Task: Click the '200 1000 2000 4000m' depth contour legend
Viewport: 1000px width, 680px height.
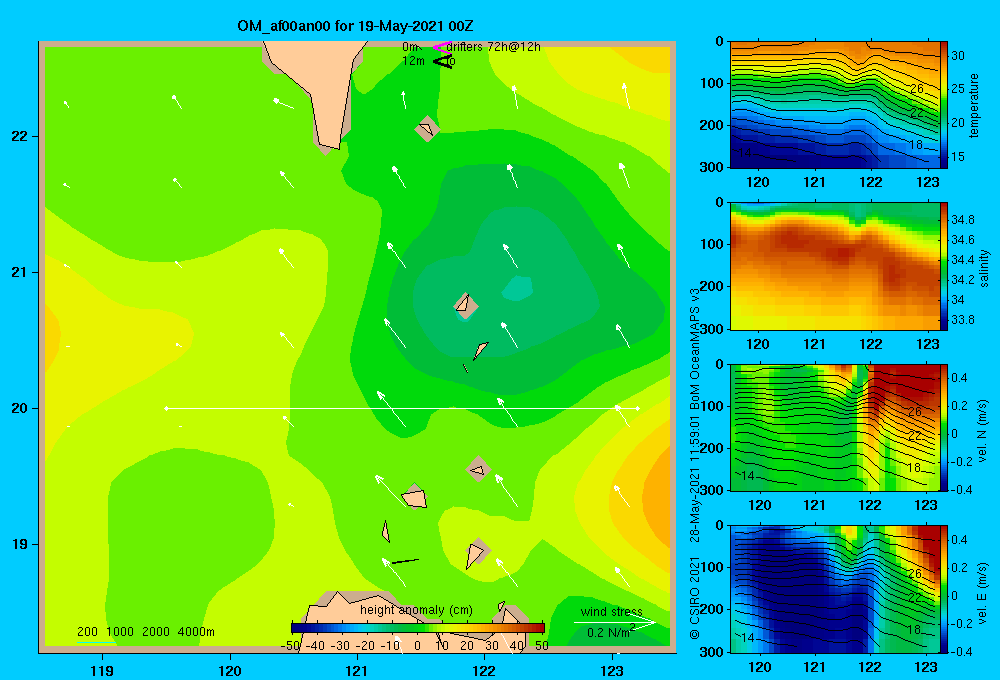Action: click(145, 632)
